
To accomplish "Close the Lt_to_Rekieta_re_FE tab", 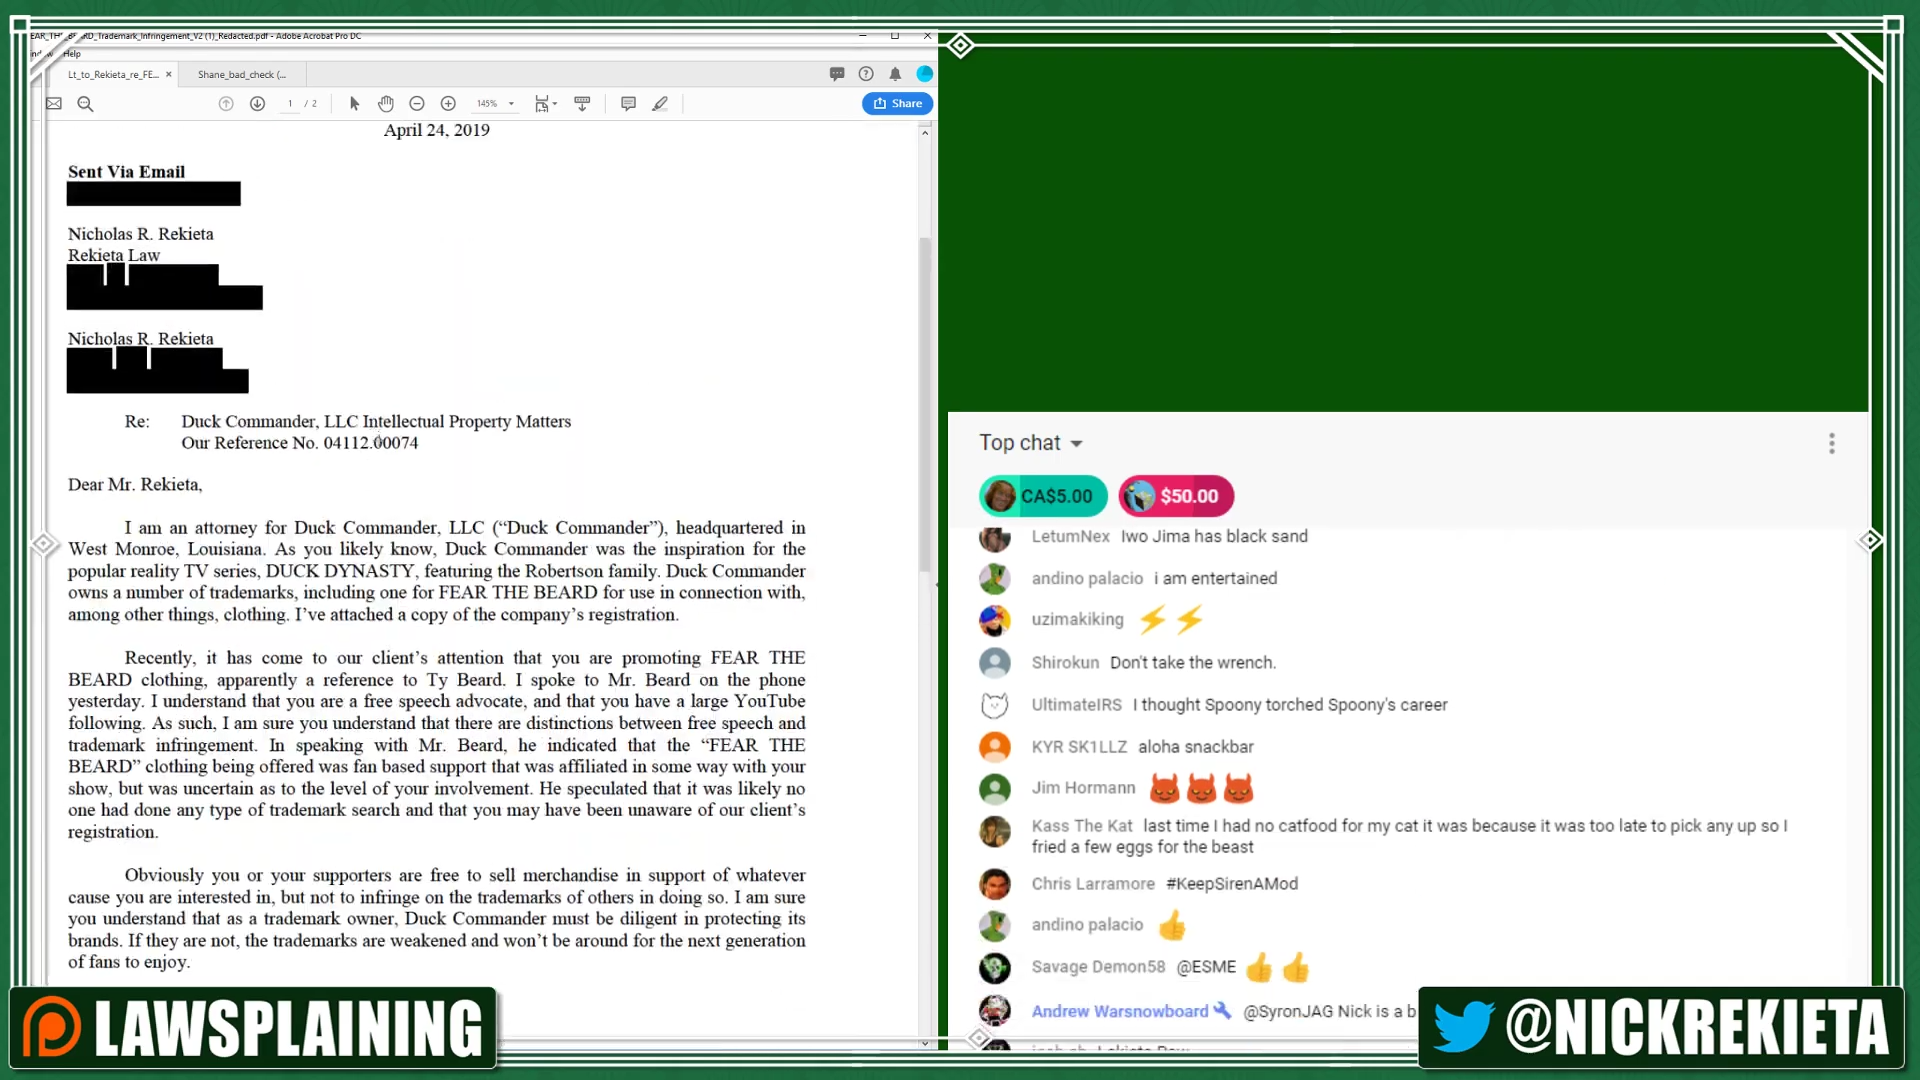I will 169,75.
